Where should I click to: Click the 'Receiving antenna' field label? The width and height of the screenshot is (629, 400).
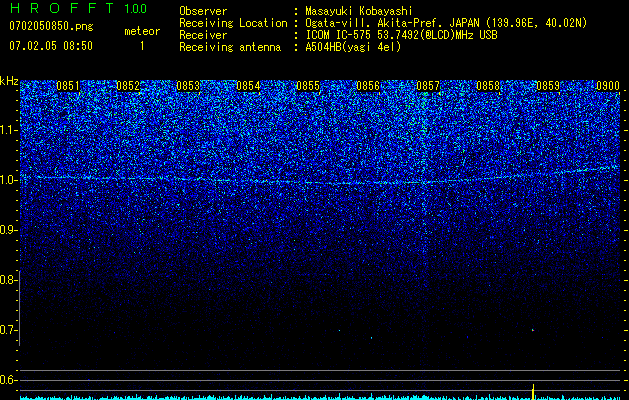(x=230, y=47)
